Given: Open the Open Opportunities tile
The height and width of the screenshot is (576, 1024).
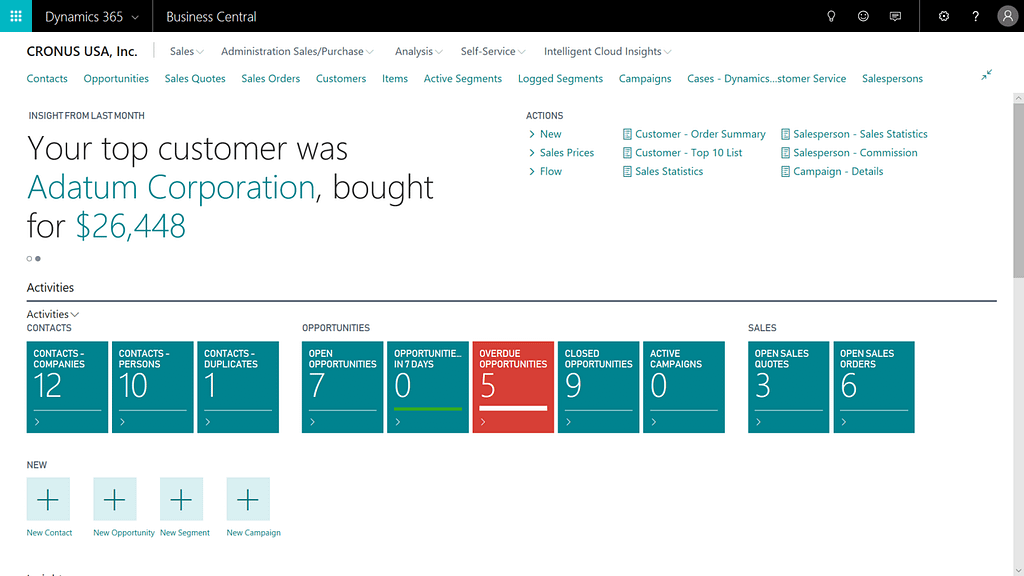Looking at the screenshot, I should pos(342,387).
